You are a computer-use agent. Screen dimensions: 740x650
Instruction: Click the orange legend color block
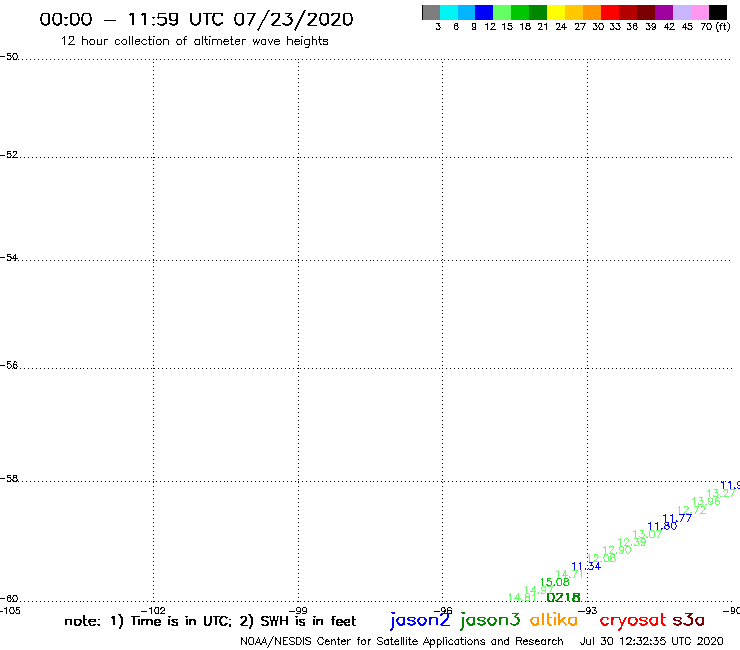click(592, 12)
